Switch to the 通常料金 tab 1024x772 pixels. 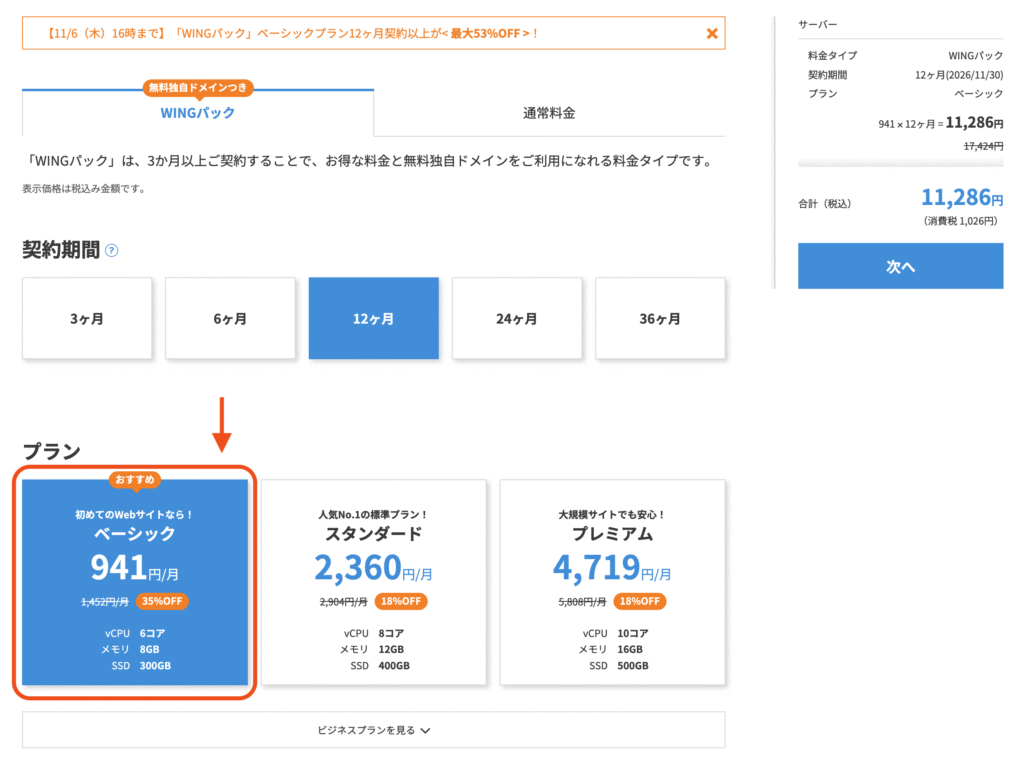(549, 113)
